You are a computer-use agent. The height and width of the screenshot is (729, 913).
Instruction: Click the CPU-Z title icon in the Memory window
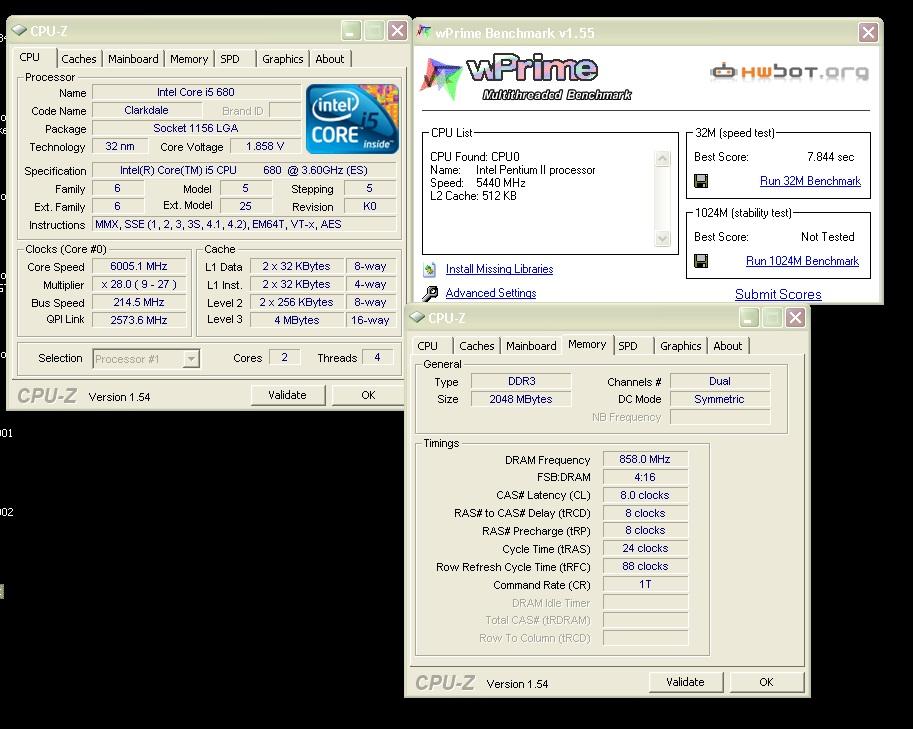(417, 317)
